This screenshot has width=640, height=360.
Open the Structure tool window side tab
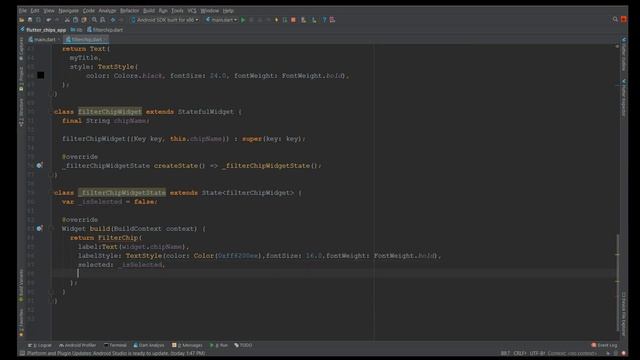tap(21, 113)
